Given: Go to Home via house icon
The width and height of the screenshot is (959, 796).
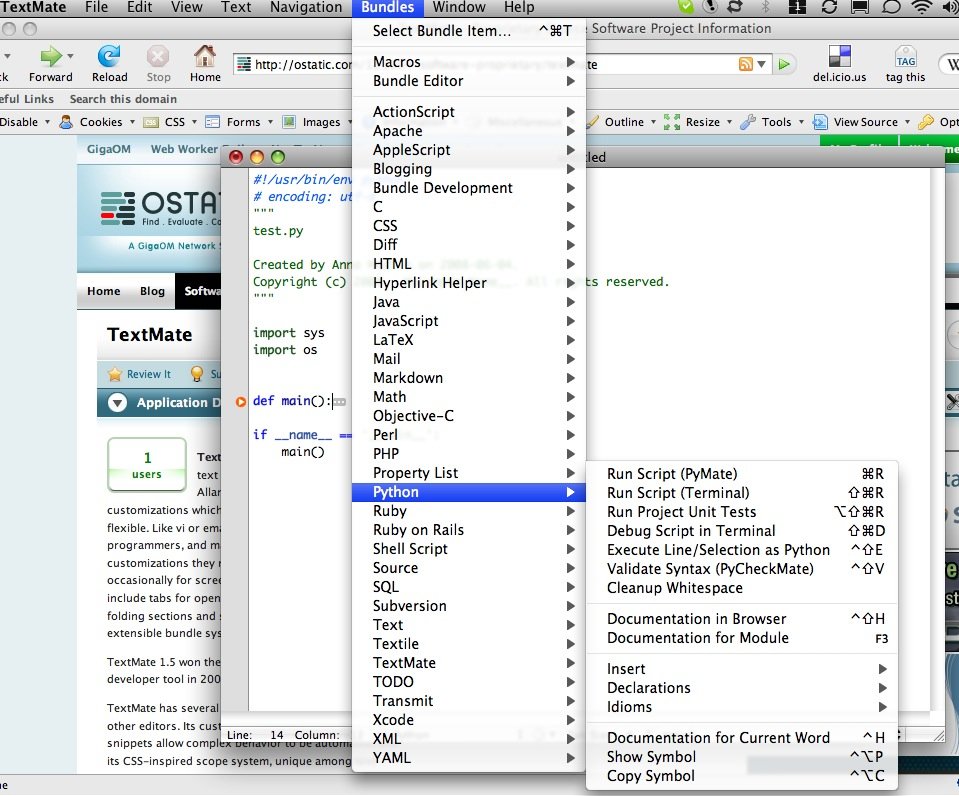Looking at the screenshot, I should pos(205,56).
